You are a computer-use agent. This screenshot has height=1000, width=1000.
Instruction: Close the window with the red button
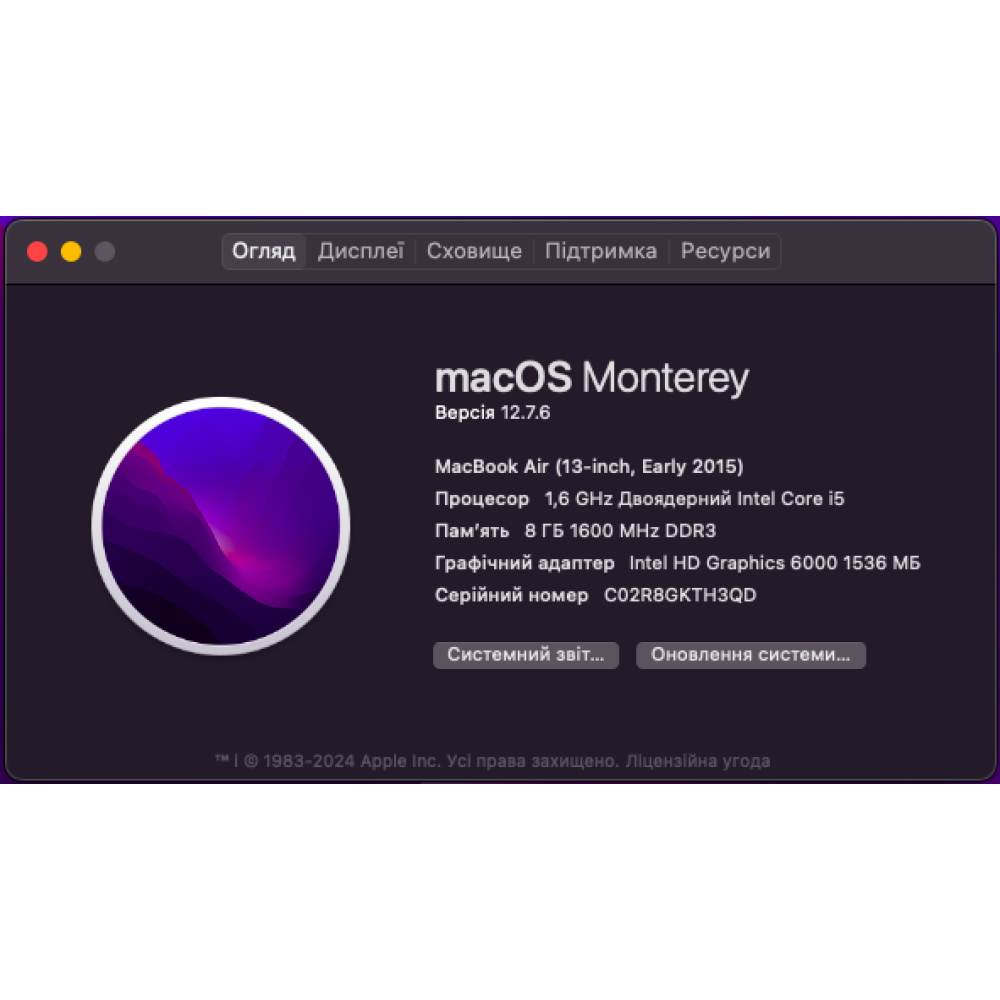click(x=38, y=251)
